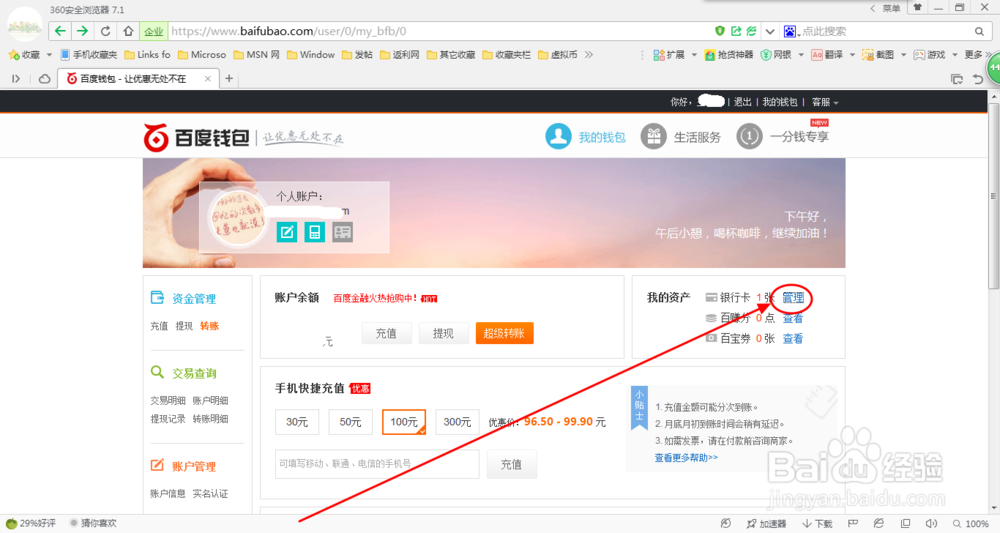
Task: Reload the page with refresh icon
Action: click(x=105, y=31)
